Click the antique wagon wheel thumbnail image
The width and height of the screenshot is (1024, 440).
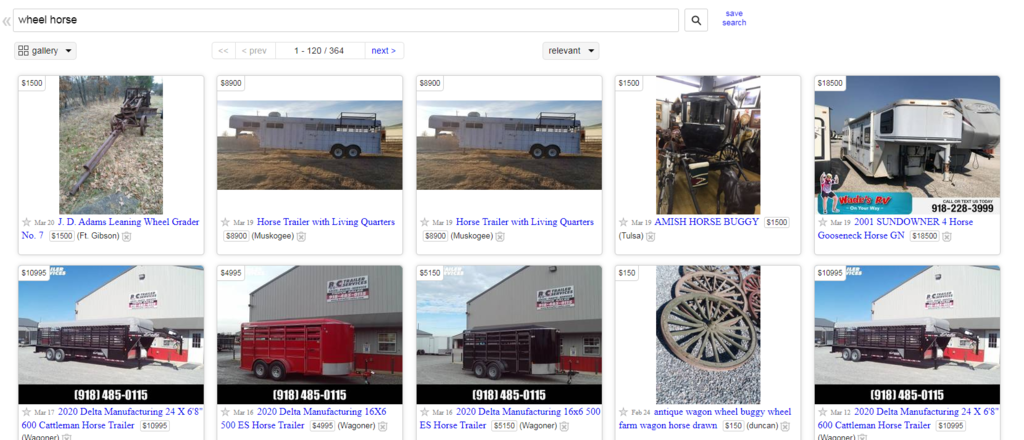707,334
